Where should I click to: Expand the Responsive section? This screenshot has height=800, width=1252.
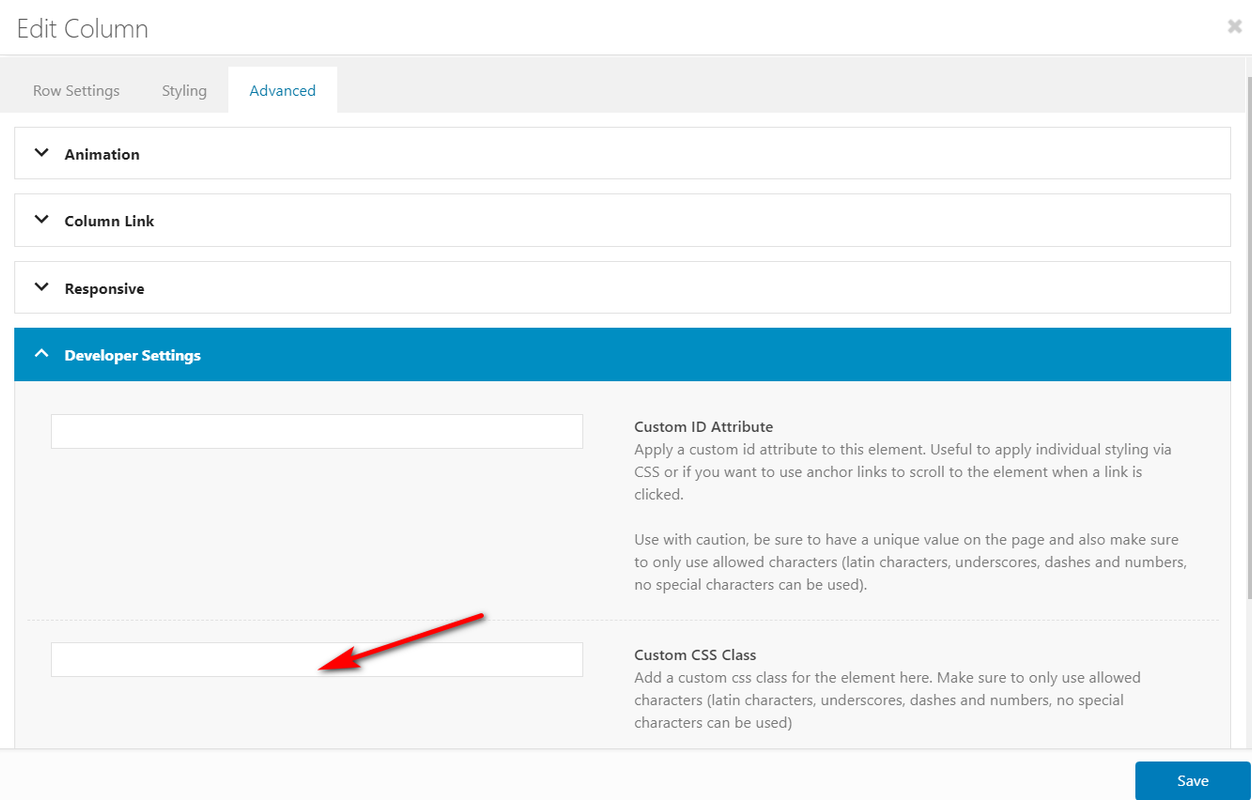click(x=622, y=288)
